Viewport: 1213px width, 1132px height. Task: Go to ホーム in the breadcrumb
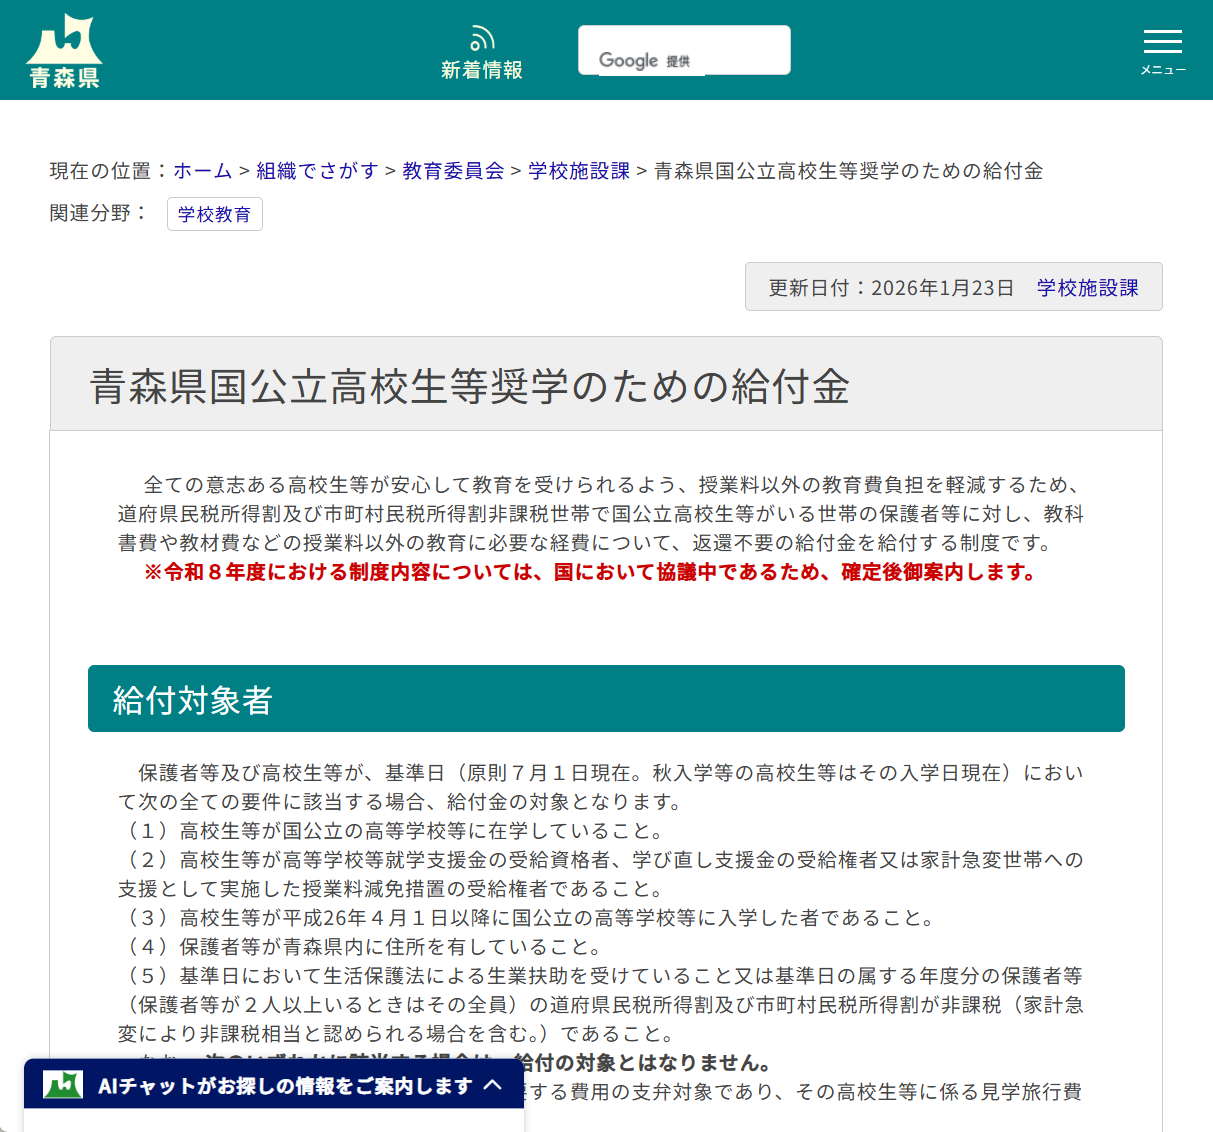pyautogui.click(x=201, y=171)
